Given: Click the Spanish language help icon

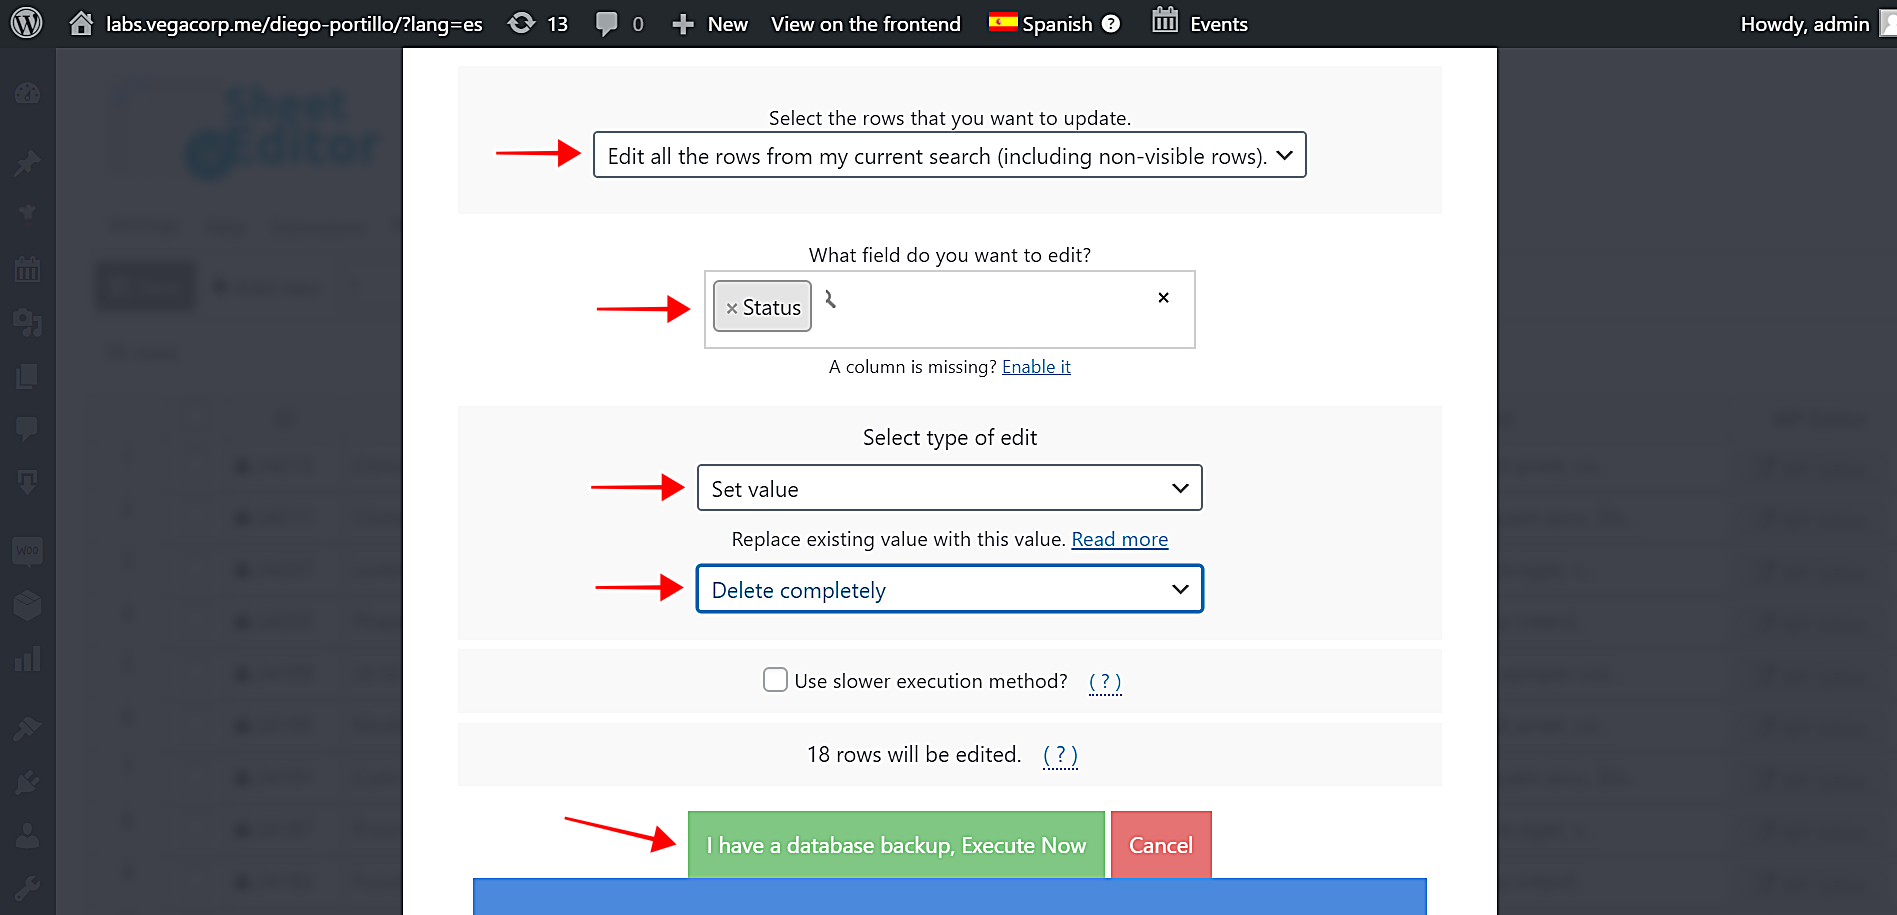Looking at the screenshot, I should point(1111,24).
